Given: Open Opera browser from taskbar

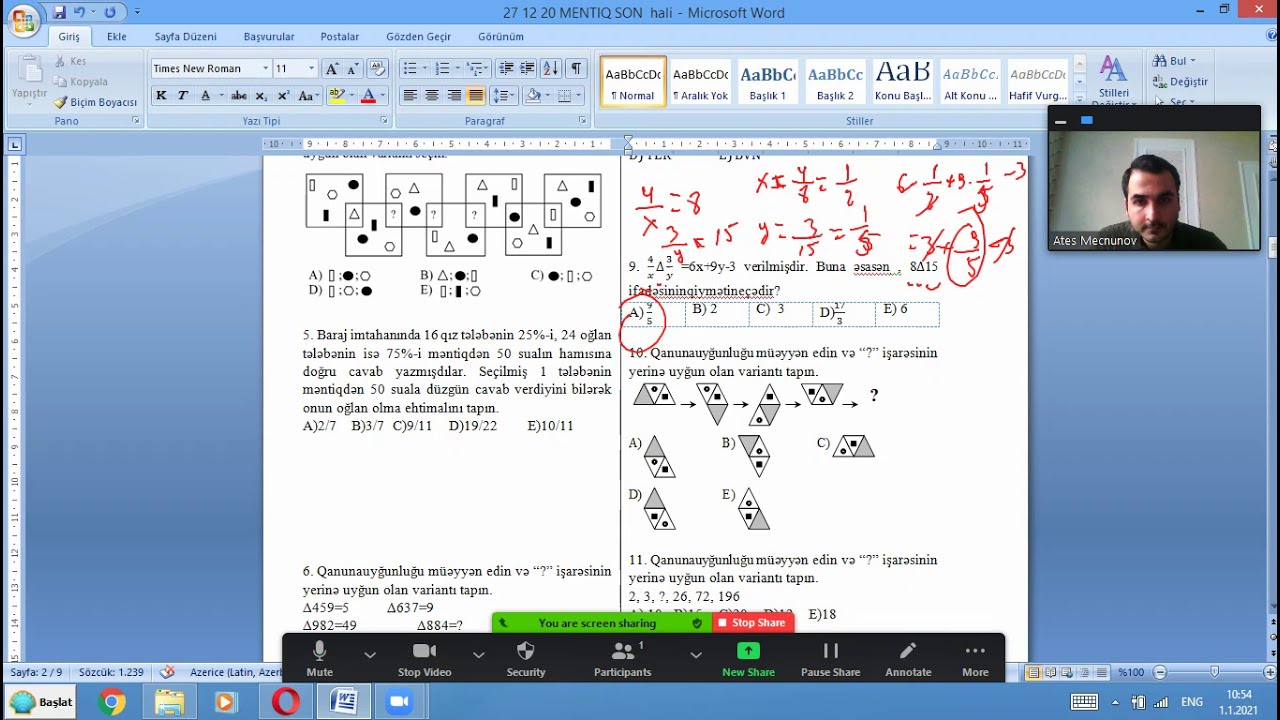Looking at the screenshot, I should point(286,702).
